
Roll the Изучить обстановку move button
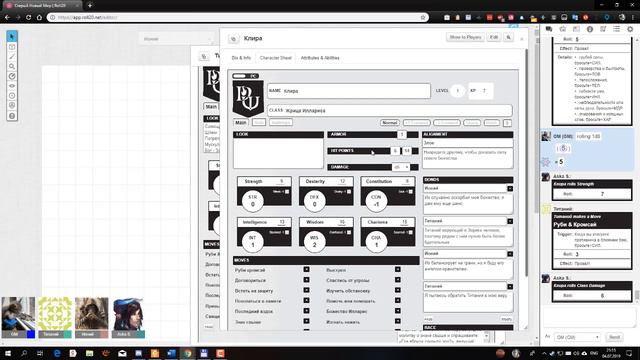point(398,290)
